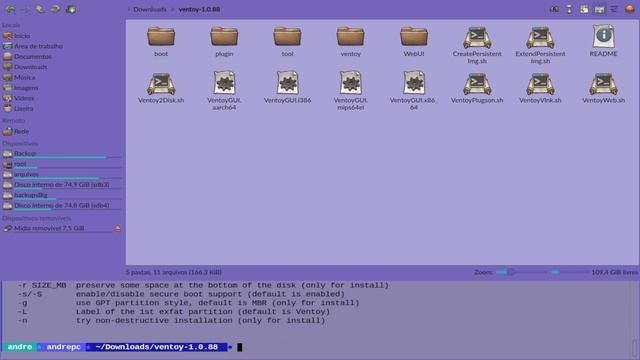Select the VentoyGUI.x86_64 executable
This screenshot has width=640, height=360.
pos(414,91)
